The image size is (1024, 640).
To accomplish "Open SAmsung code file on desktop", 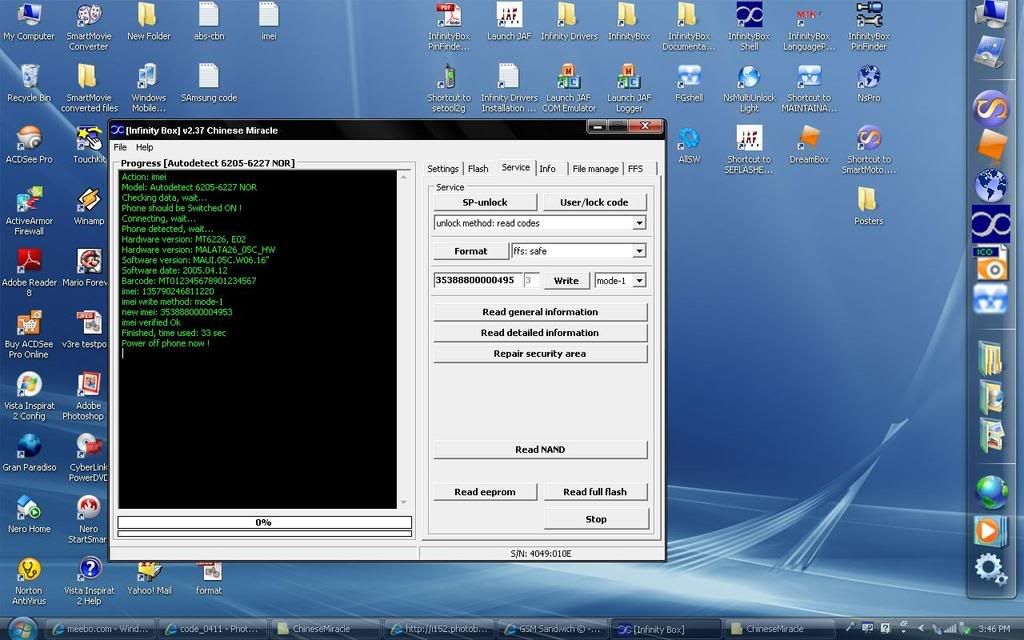I will (209, 83).
